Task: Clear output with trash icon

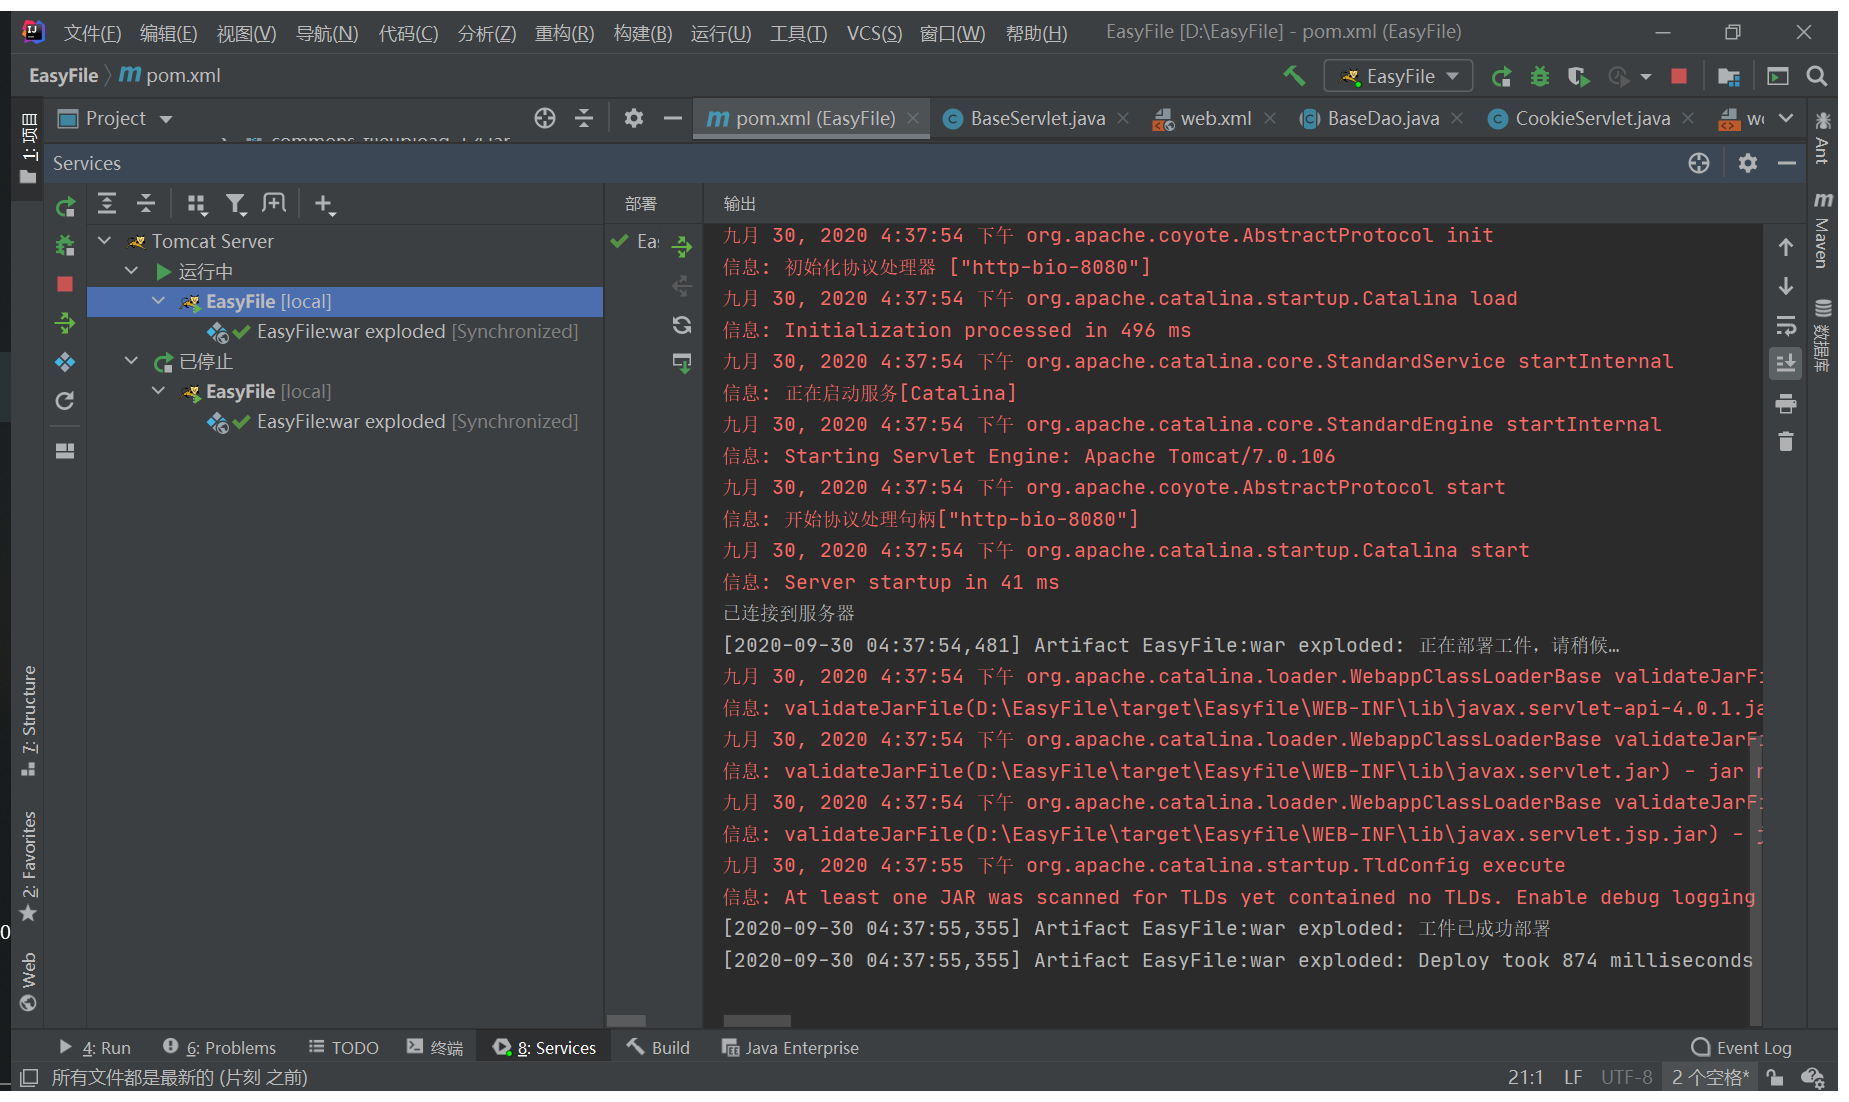Action: [1786, 442]
